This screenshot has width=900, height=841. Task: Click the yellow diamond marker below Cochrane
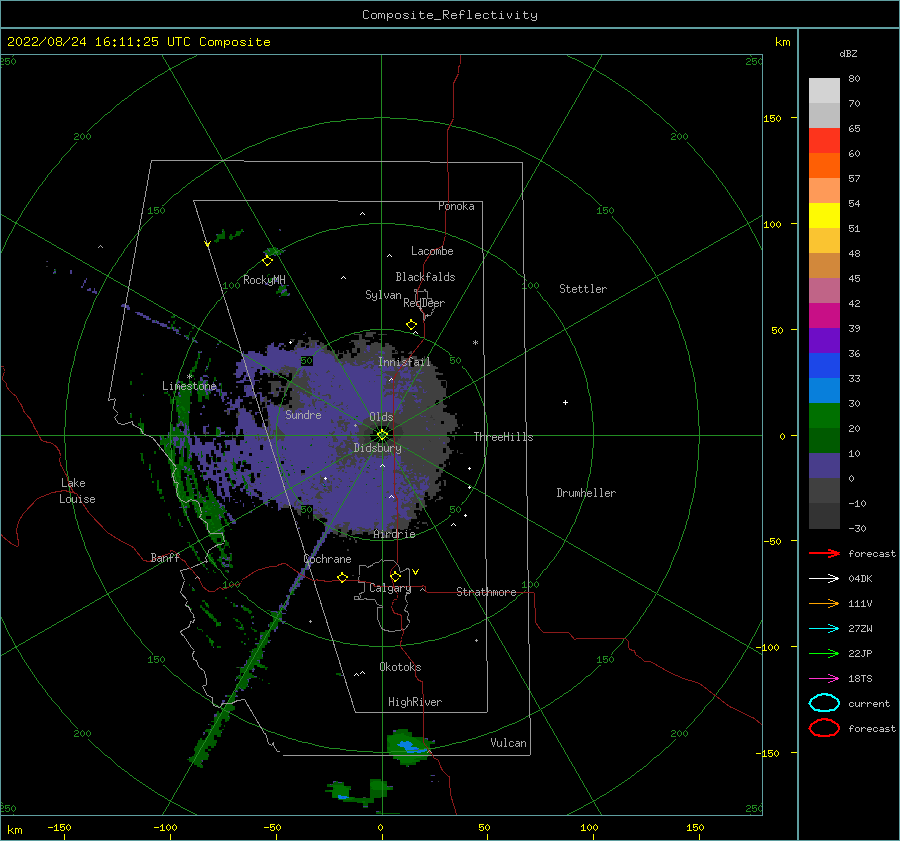point(343,578)
